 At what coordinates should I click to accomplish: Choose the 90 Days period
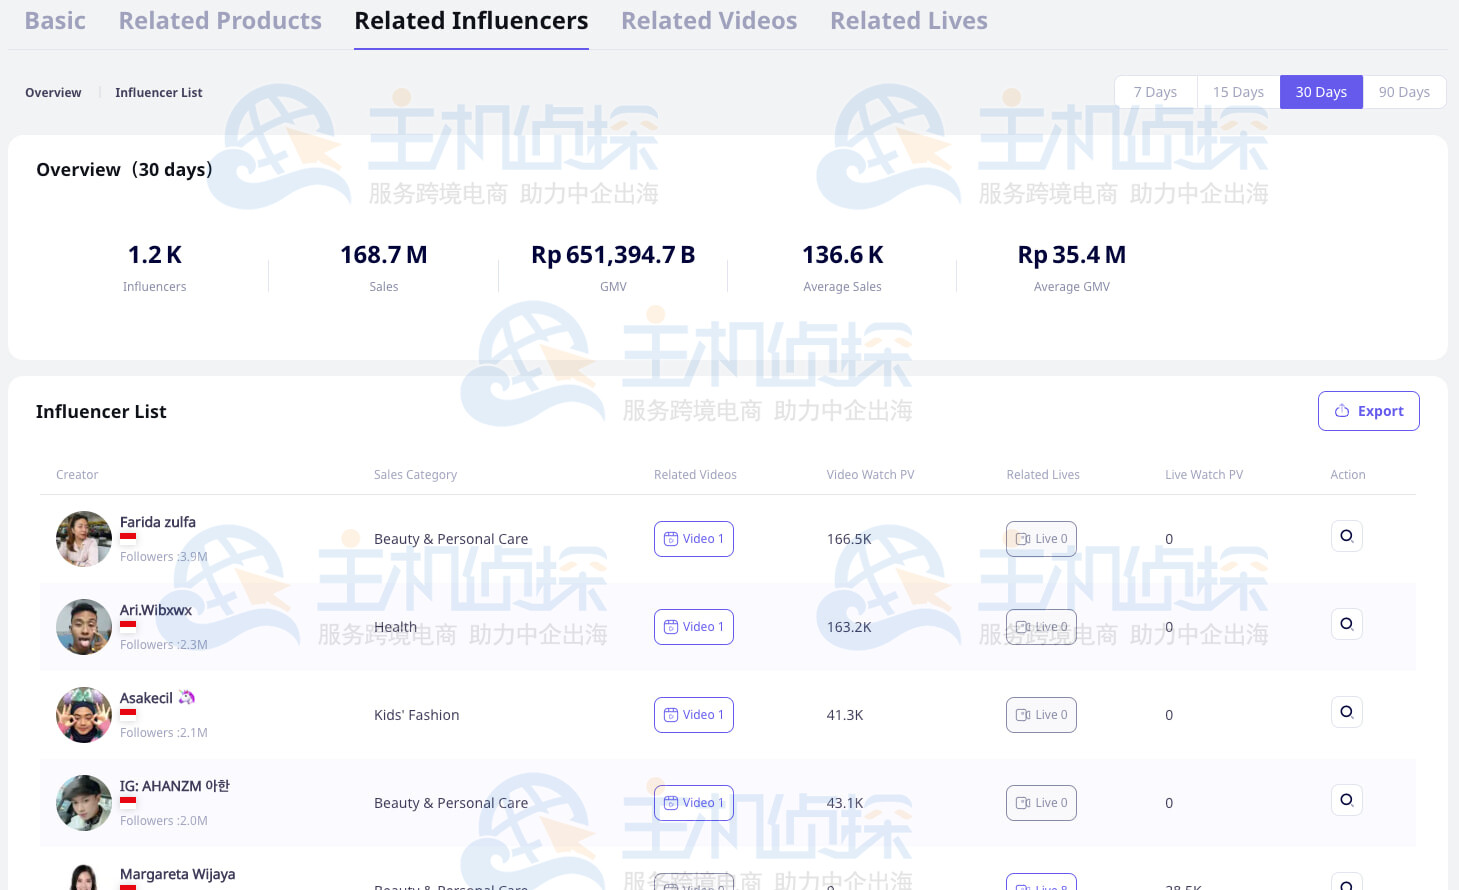[x=1403, y=92]
